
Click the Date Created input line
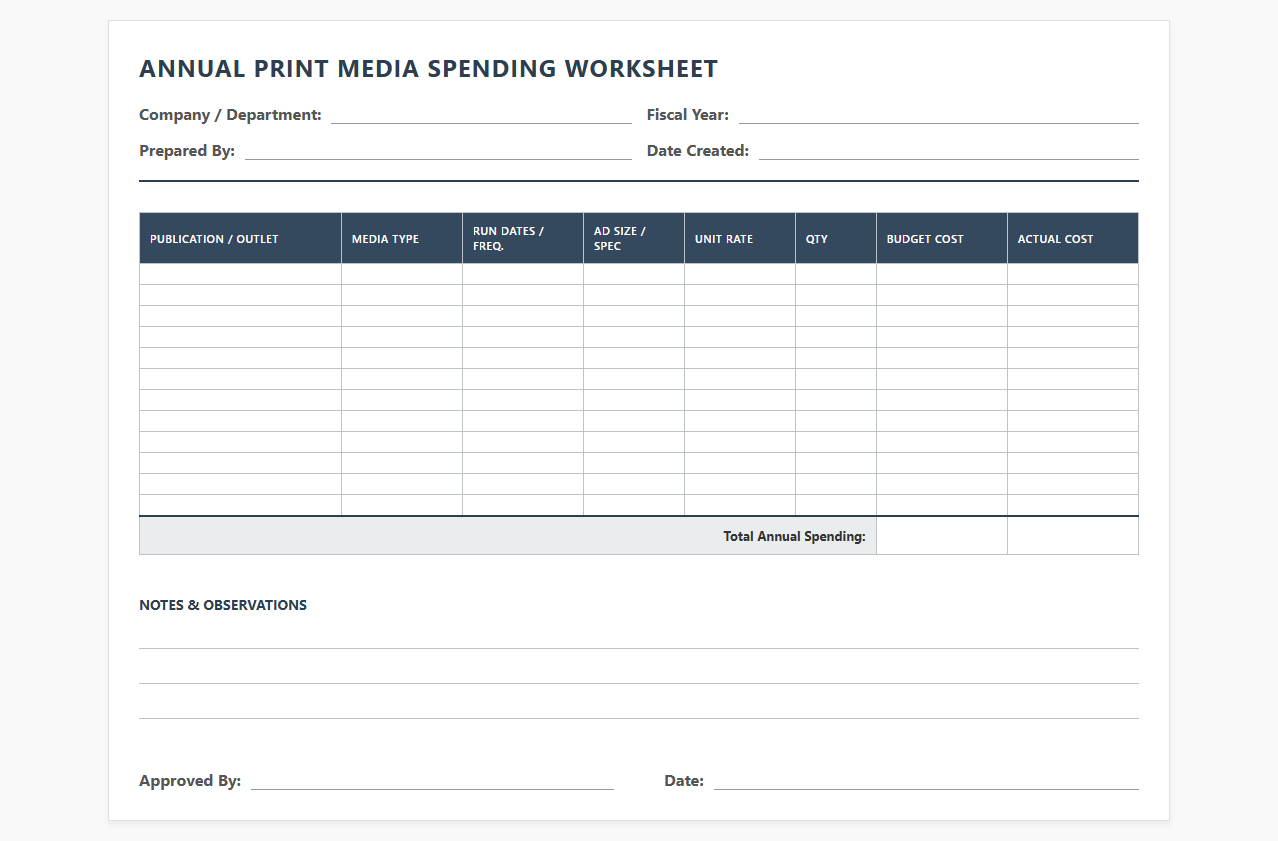point(949,151)
